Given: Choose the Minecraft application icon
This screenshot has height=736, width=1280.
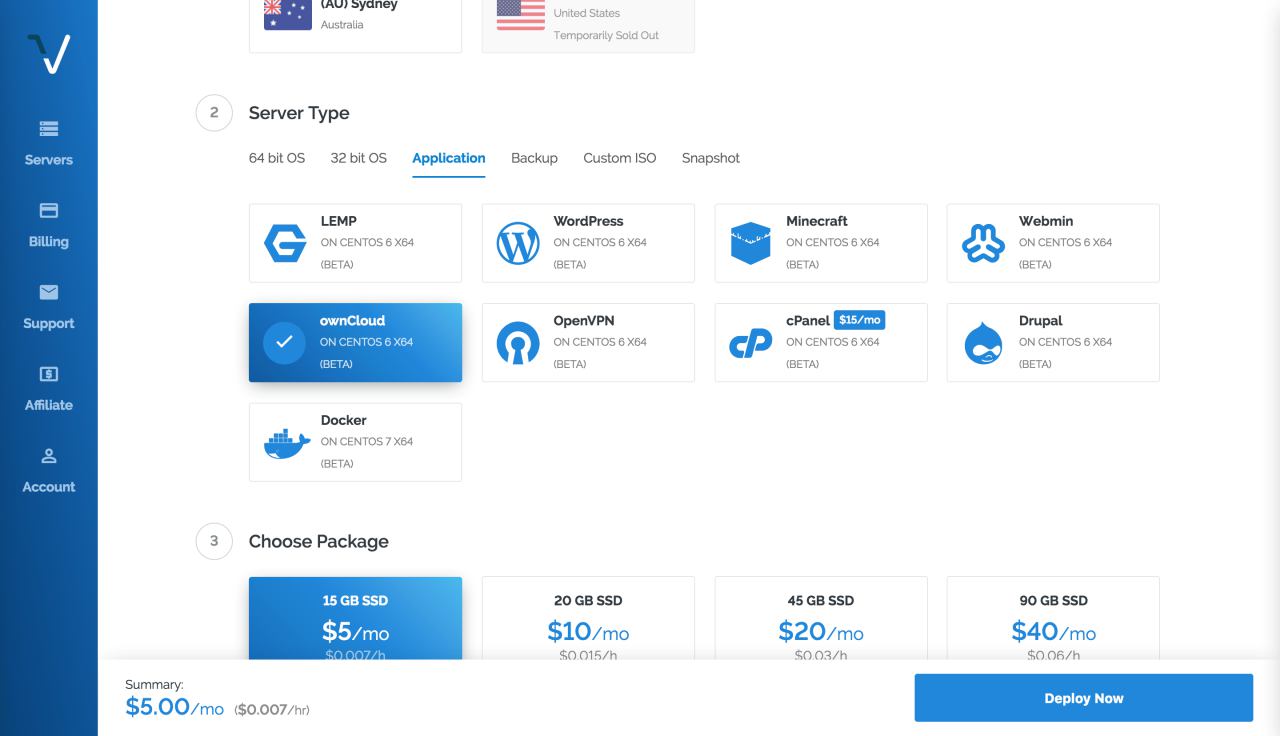Looking at the screenshot, I should [x=750, y=243].
